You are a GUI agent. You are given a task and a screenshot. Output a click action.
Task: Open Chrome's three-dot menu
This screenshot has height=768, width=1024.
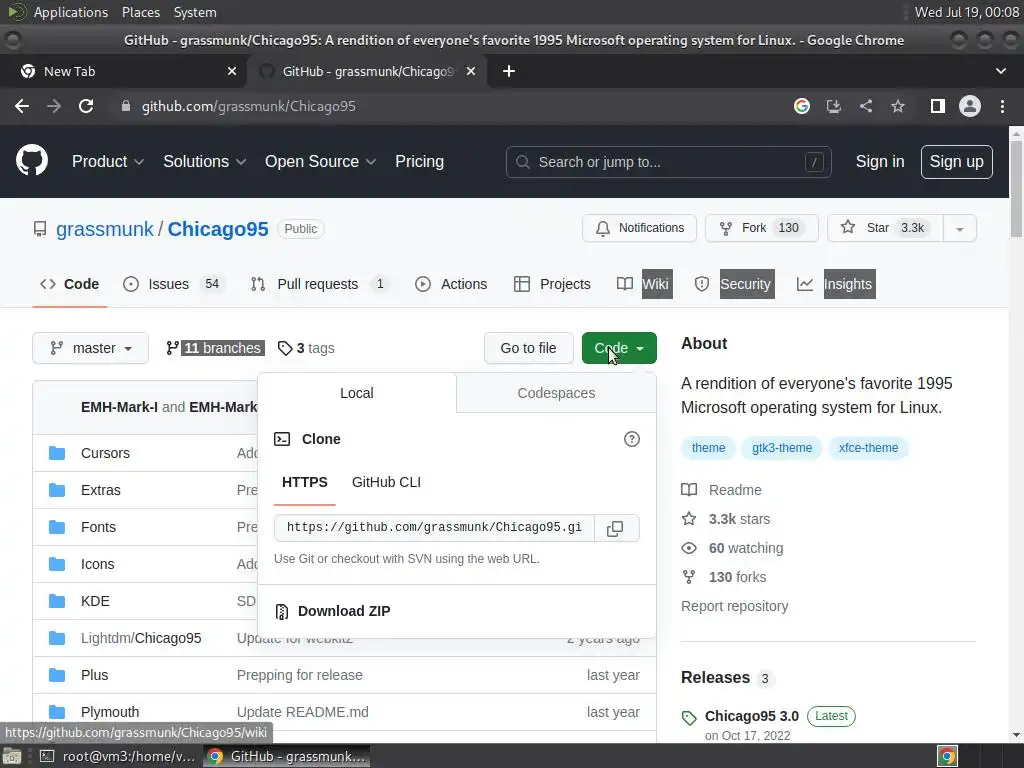[x=1002, y=106]
